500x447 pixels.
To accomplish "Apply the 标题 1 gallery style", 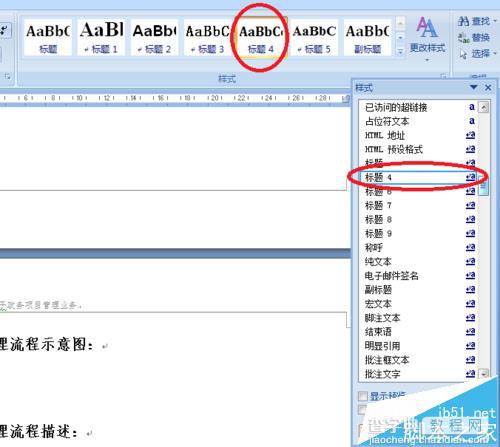I will coord(101,37).
